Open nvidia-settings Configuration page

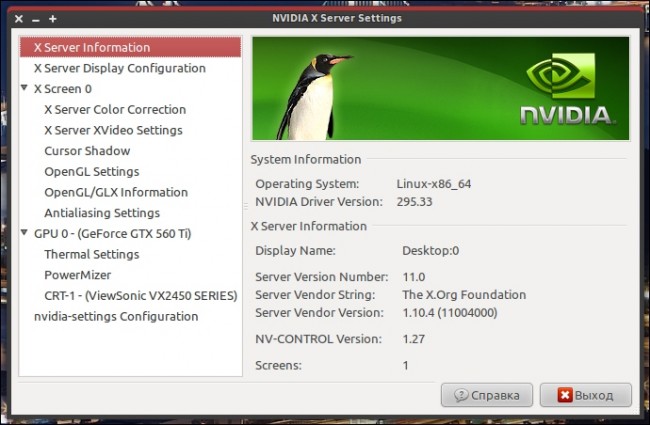(116, 317)
